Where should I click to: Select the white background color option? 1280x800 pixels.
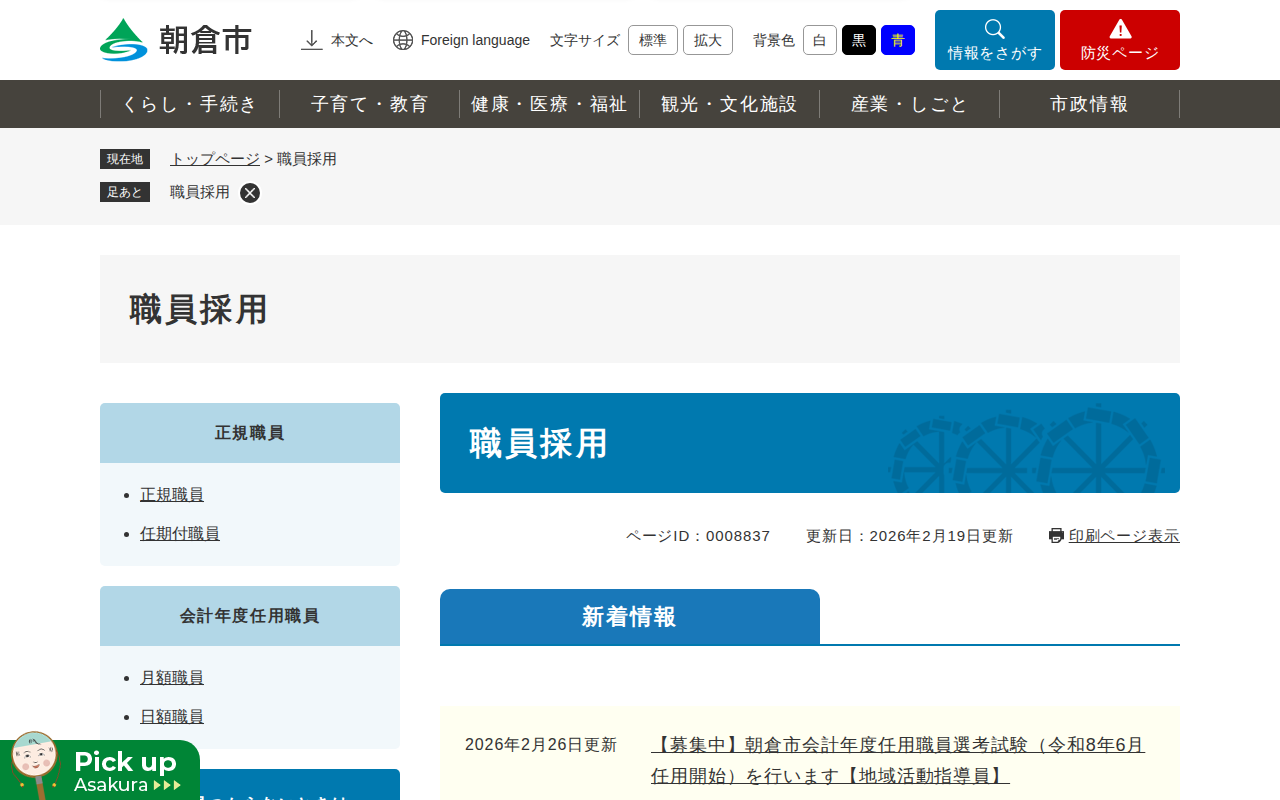[819, 40]
